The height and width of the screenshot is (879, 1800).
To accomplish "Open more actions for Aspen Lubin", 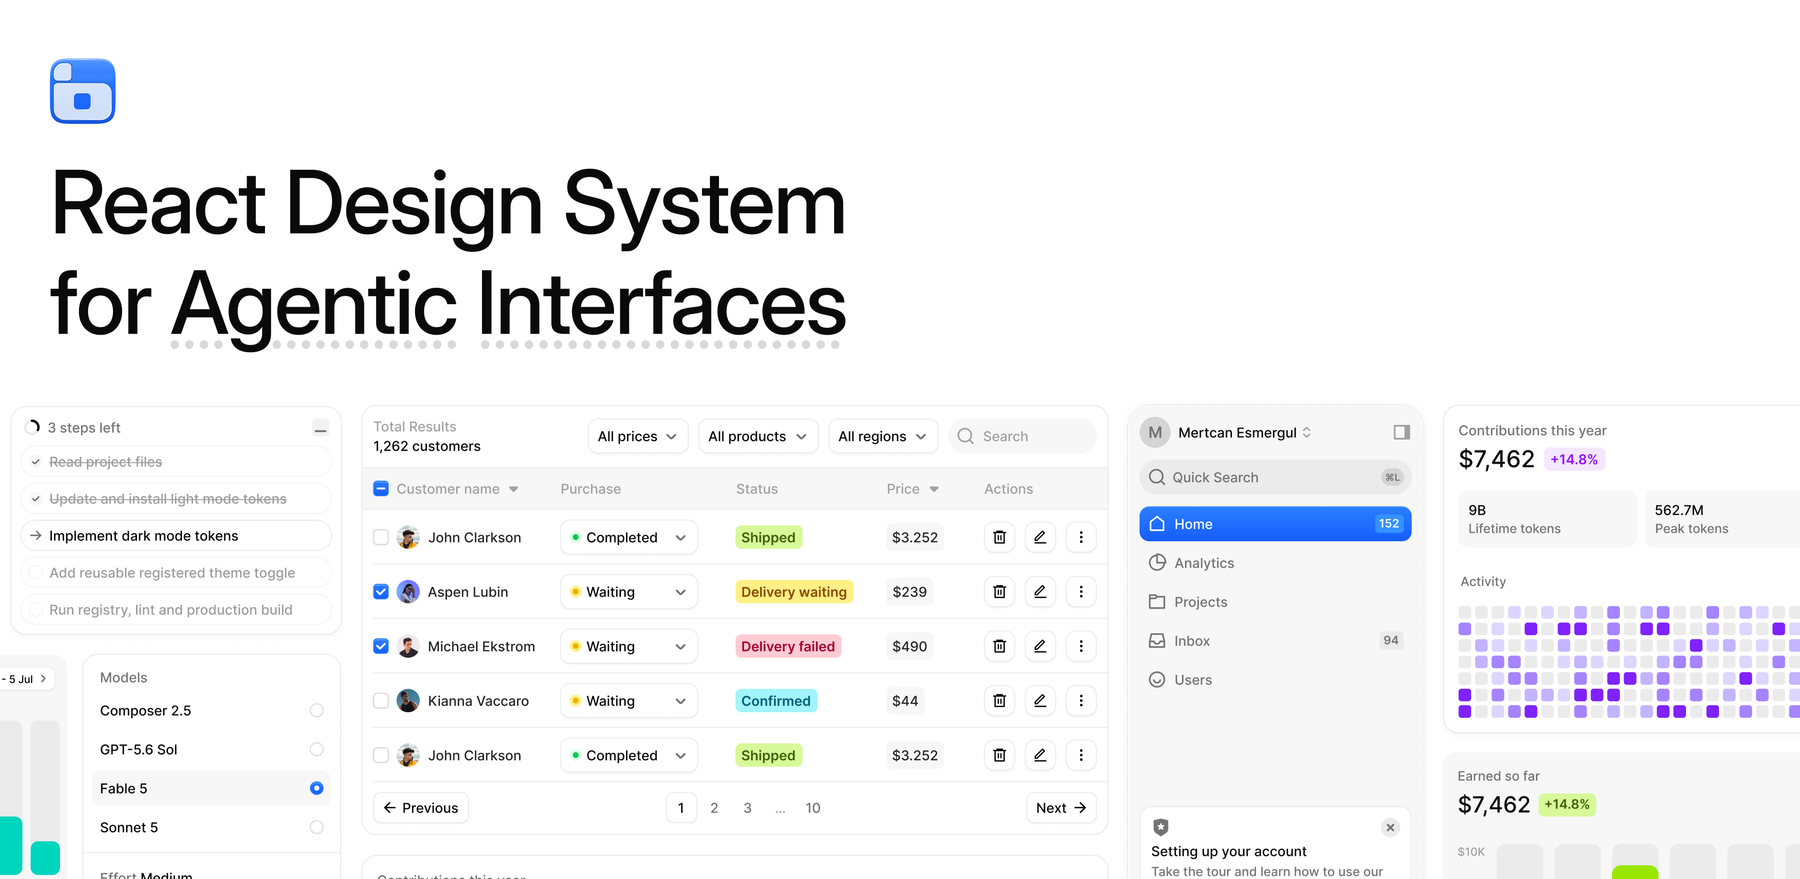I will click(x=1081, y=592).
